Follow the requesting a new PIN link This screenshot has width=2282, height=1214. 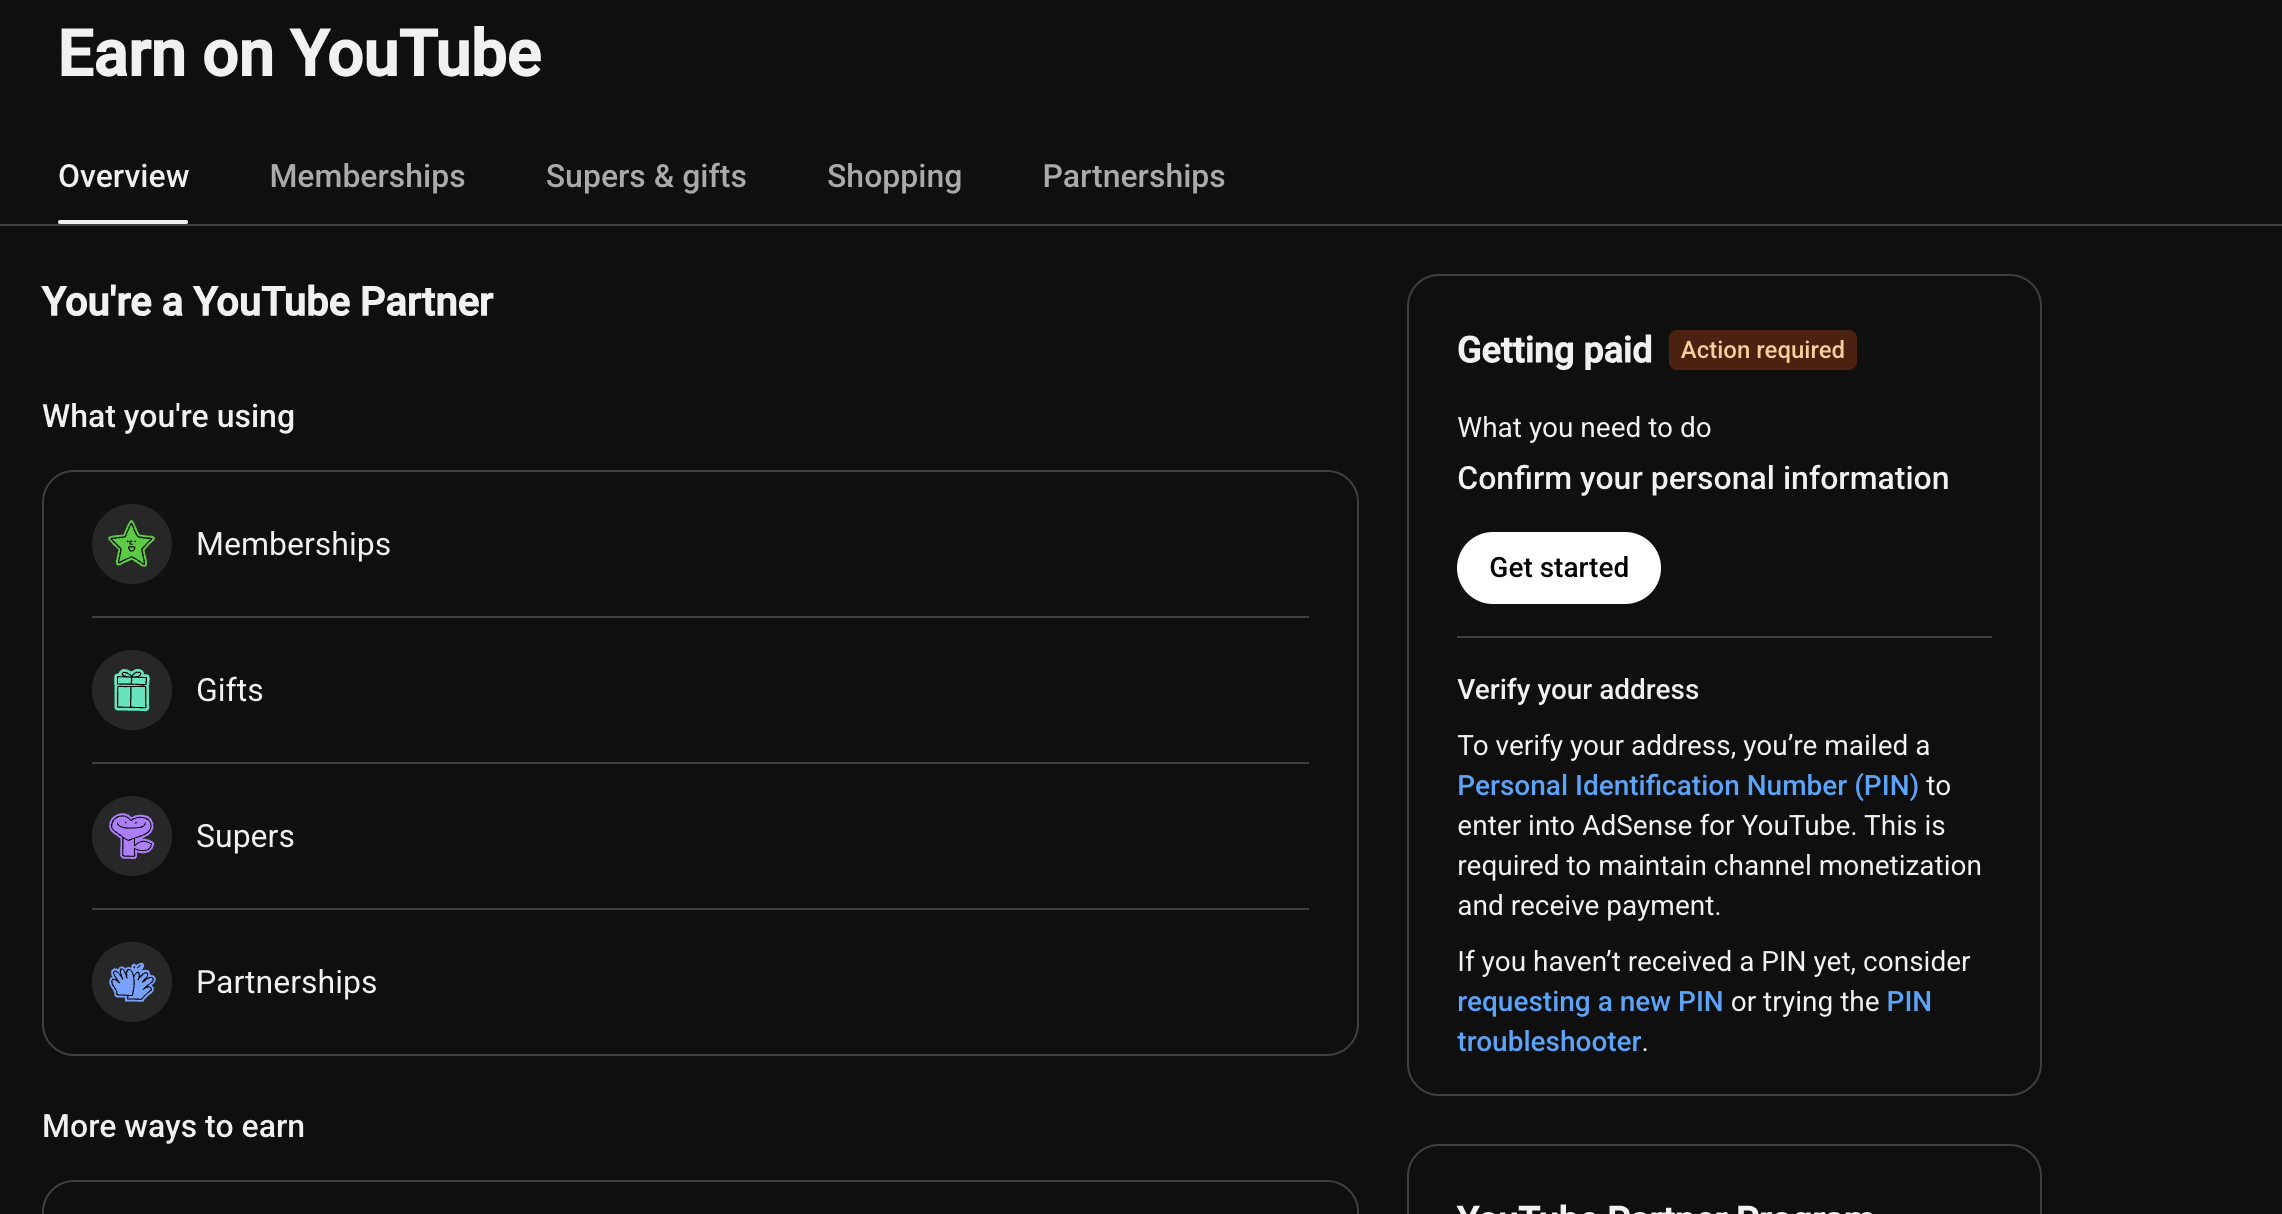pyautogui.click(x=1590, y=1002)
